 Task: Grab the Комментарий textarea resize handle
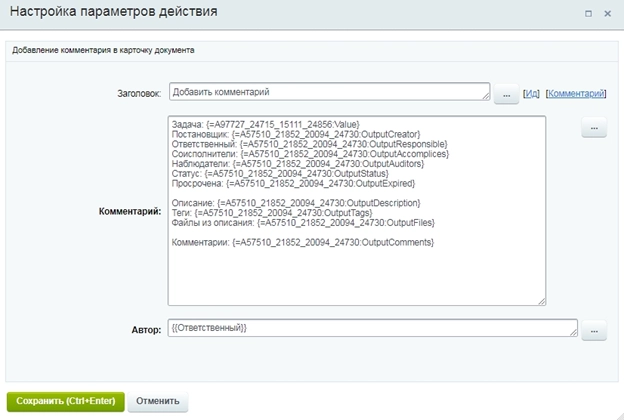(541, 300)
